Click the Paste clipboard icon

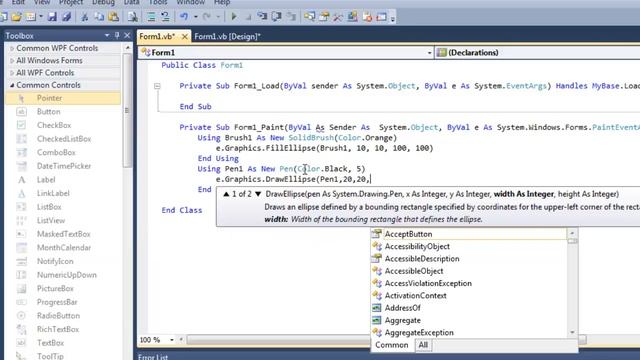tap(114, 17)
